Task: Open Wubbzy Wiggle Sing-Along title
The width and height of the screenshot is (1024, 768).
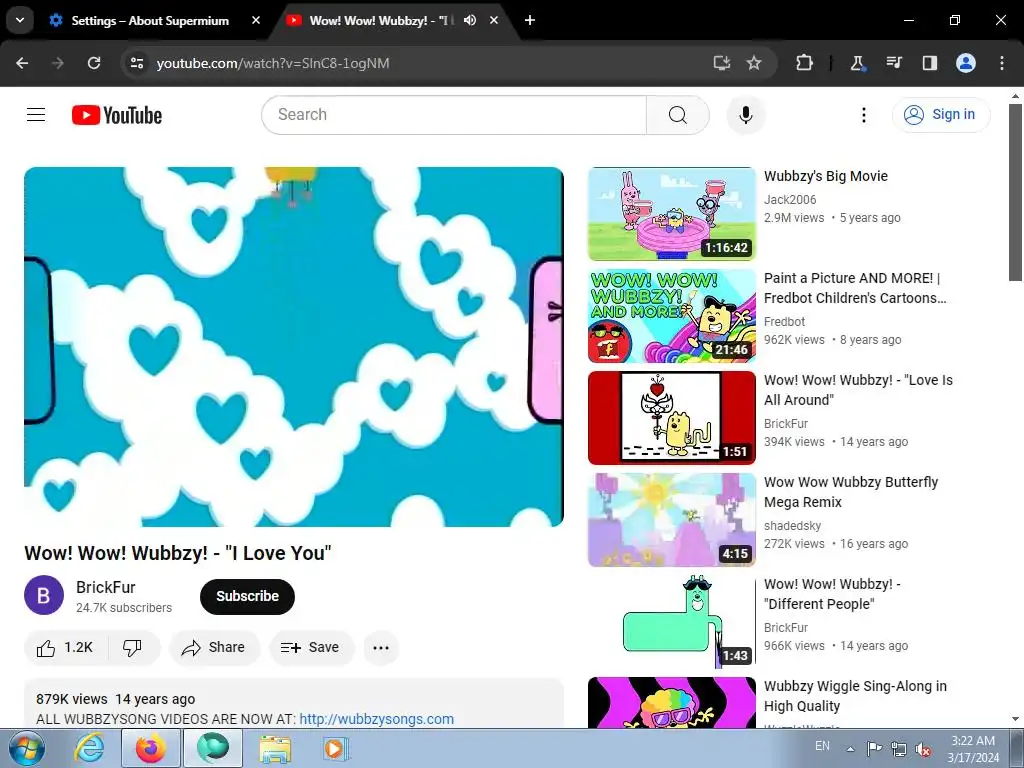Action: click(x=855, y=696)
